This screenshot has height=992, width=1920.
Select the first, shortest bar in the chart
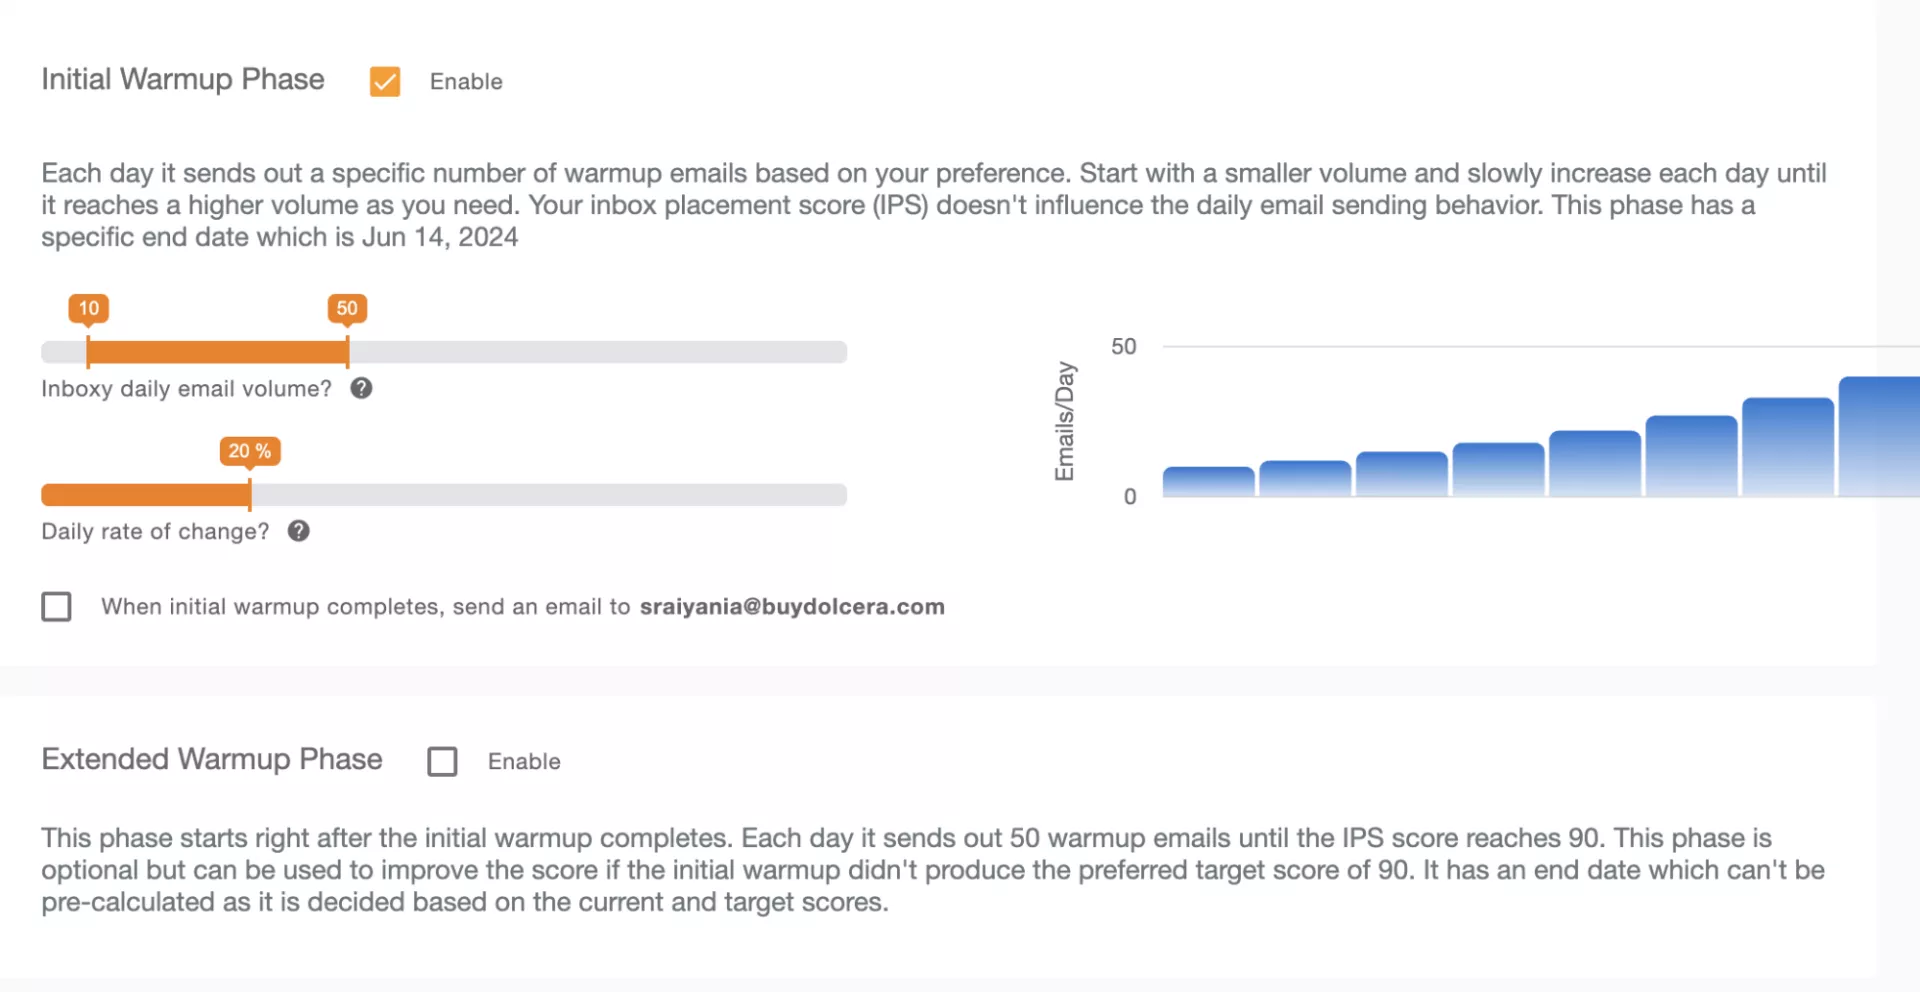pyautogui.click(x=1208, y=482)
